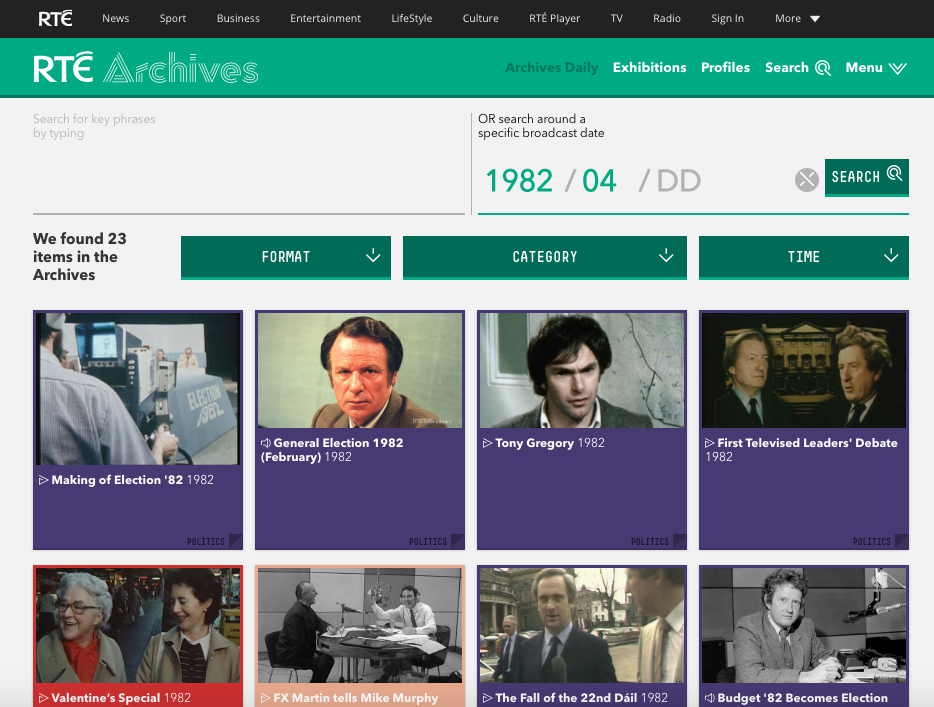Image resolution: width=934 pixels, height=707 pixels.
Task: Open Budget '82 Becomes Election thumbnail
Action: 804,625
